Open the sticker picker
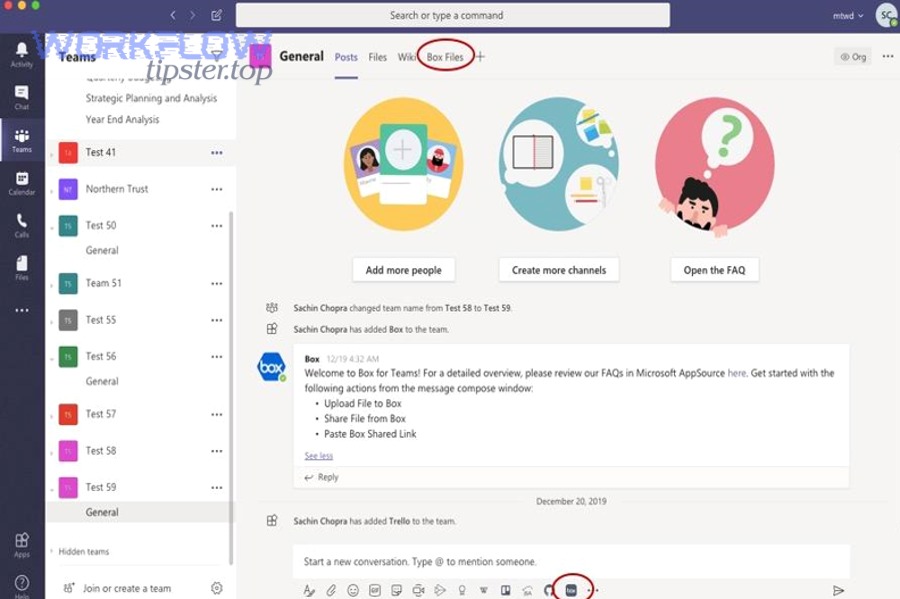Image resolution: width=900 pixels, height=599 pixels. (397, 590)
